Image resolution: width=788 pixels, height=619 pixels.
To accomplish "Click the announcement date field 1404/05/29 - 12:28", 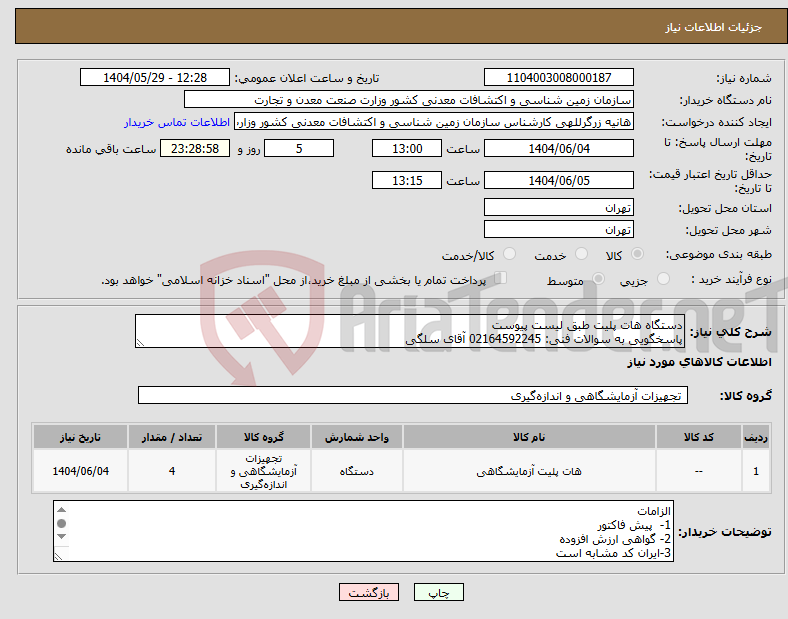I will pos(155,77).
